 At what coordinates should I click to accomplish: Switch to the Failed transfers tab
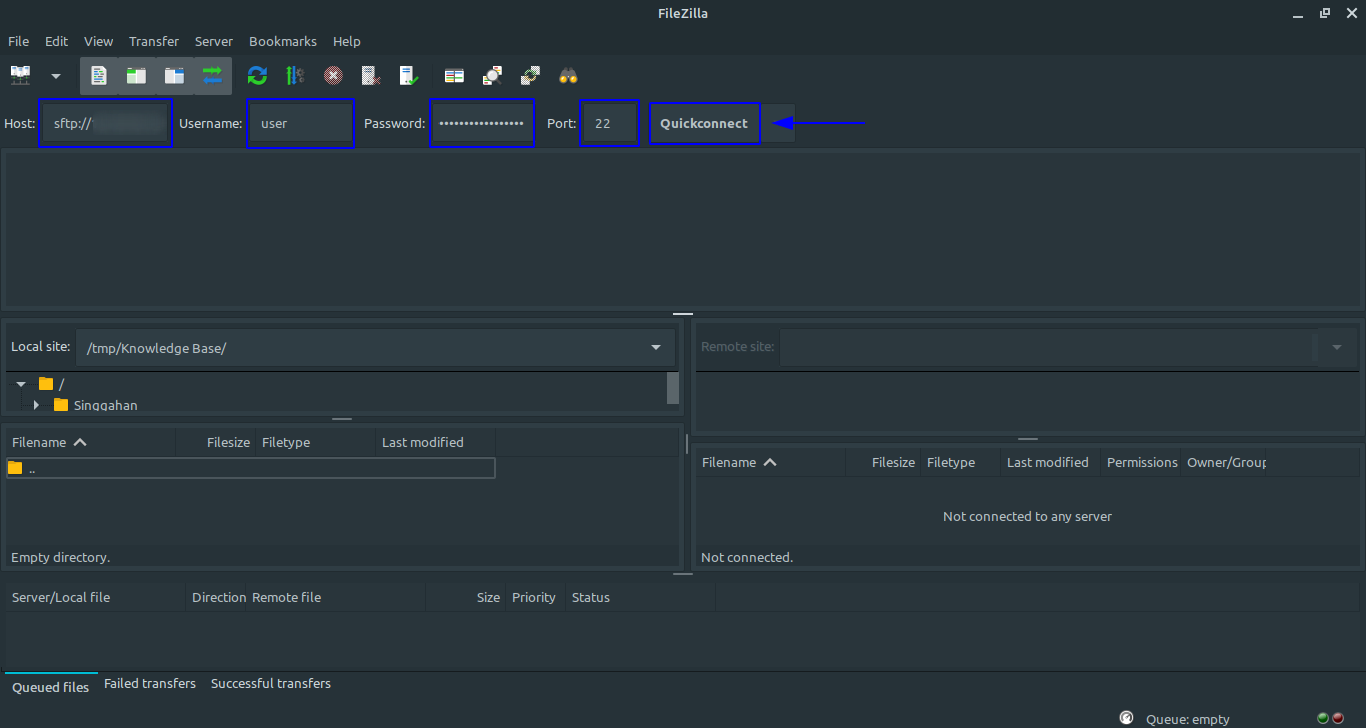[150, 684]
